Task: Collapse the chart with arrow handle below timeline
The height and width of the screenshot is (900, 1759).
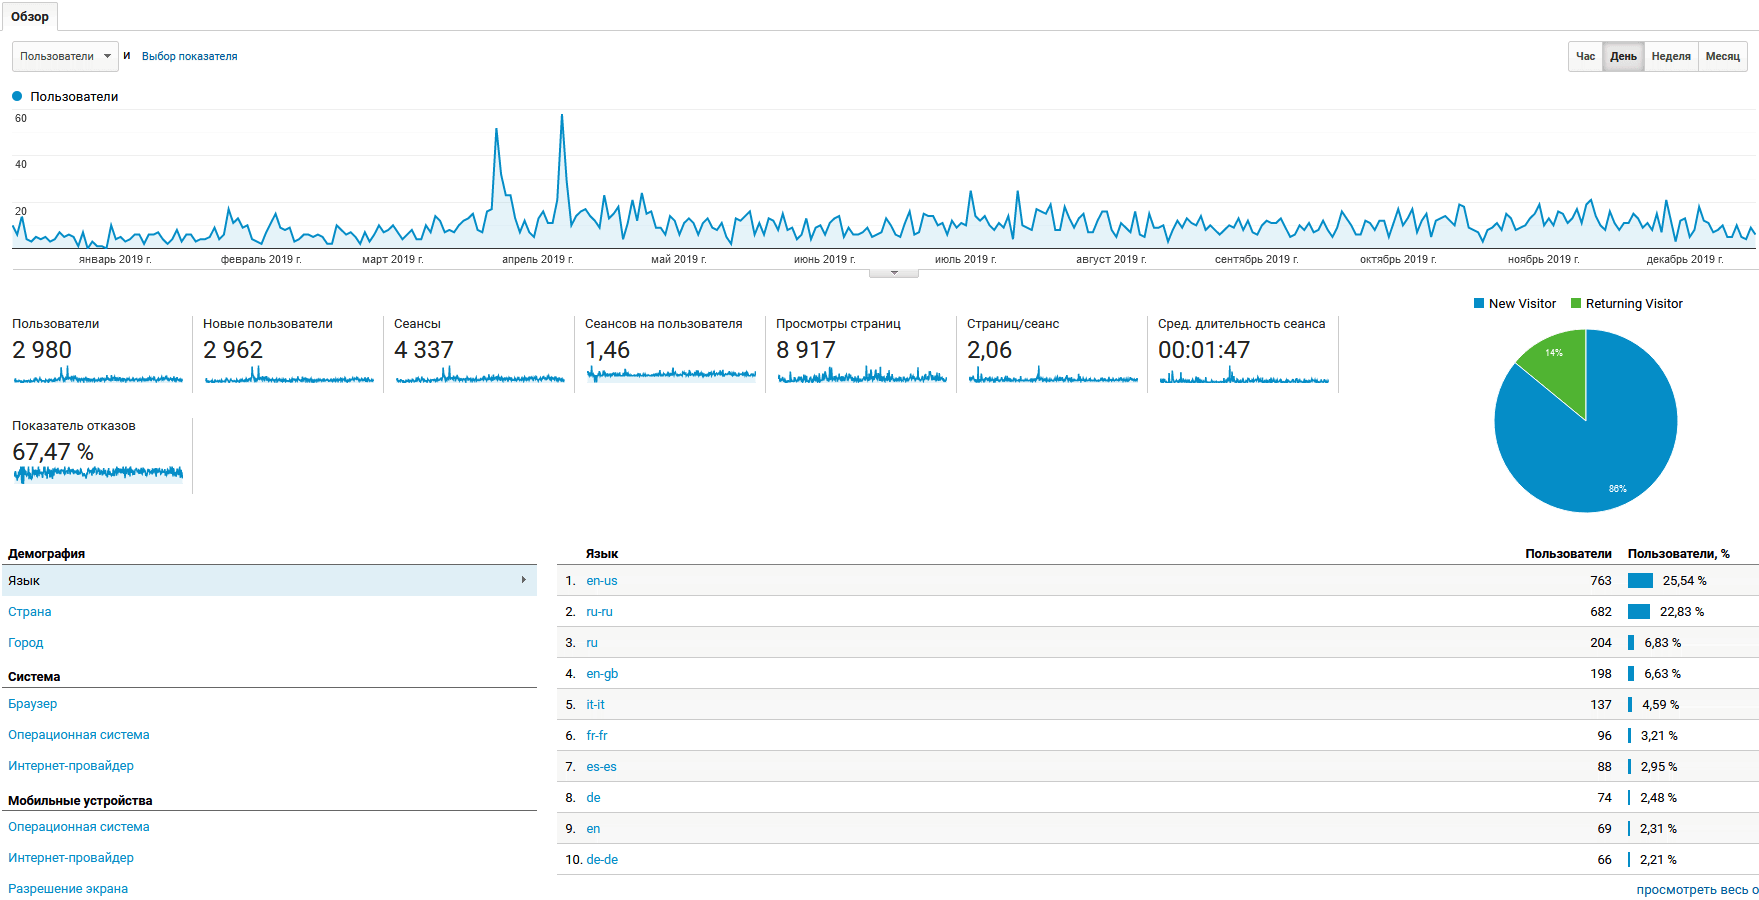Action: click(894, 273)
